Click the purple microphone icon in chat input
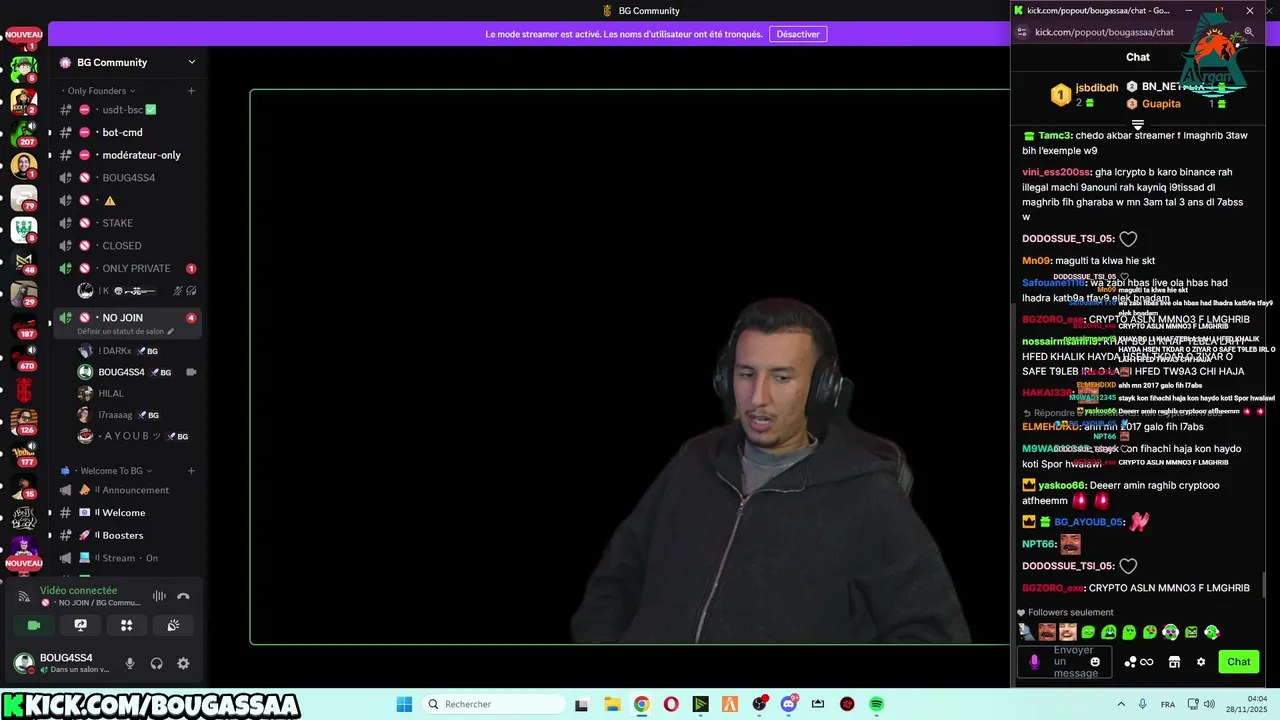The height and width of the screenshot is (720, 1280). click(x=1034, y=662)
